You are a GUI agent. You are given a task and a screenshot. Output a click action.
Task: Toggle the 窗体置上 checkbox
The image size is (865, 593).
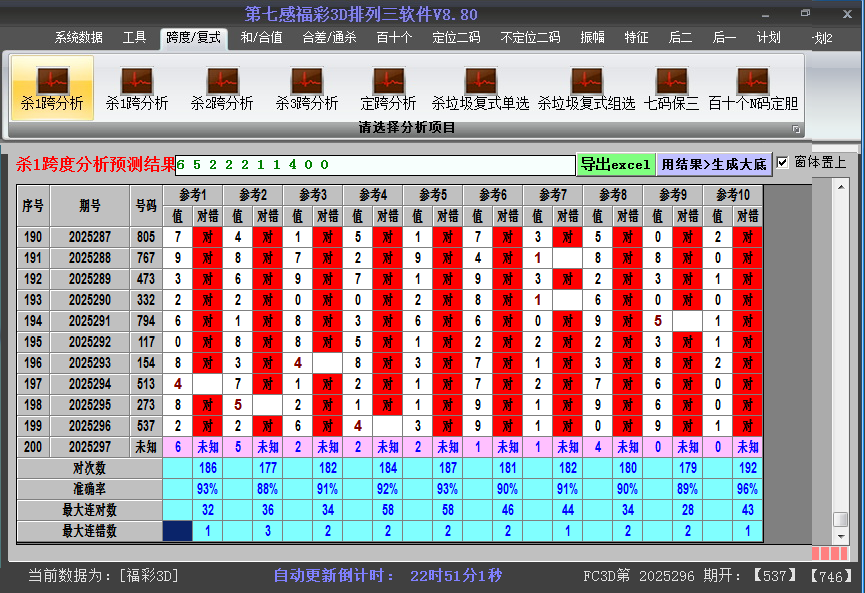783,162
